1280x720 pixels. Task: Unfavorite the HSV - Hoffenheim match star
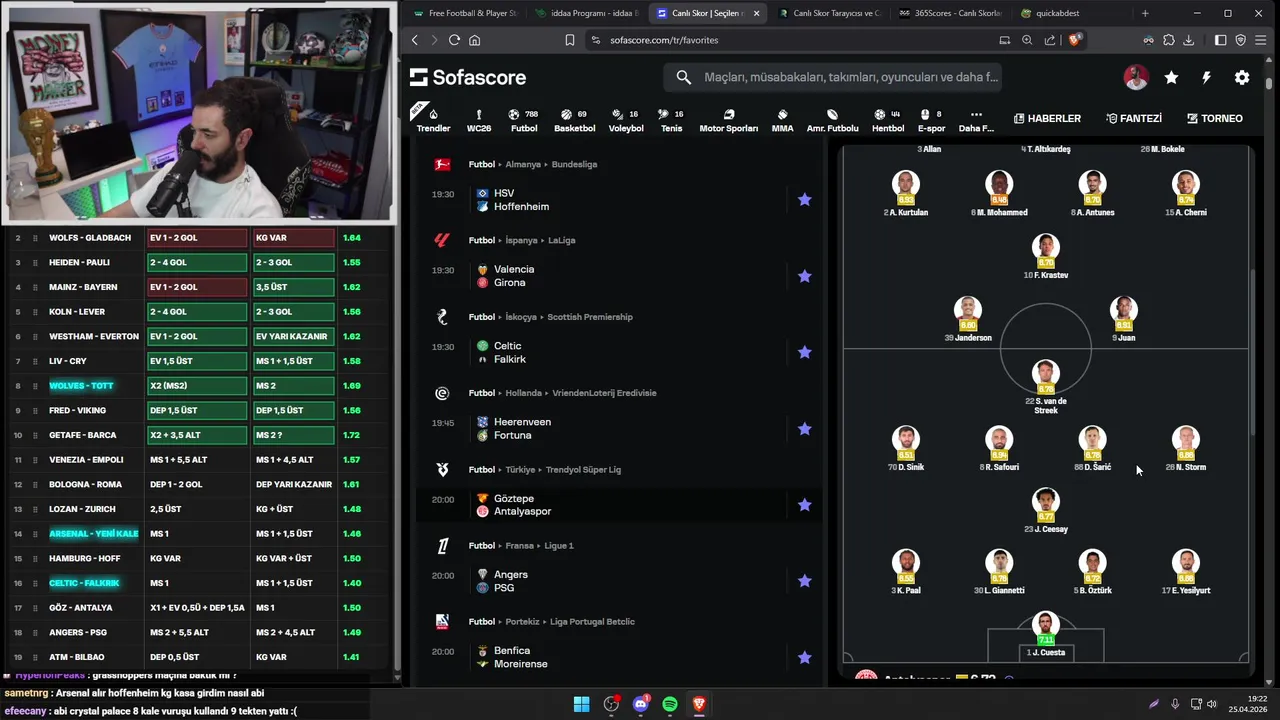pyautogui.click(x=804, y=199)
